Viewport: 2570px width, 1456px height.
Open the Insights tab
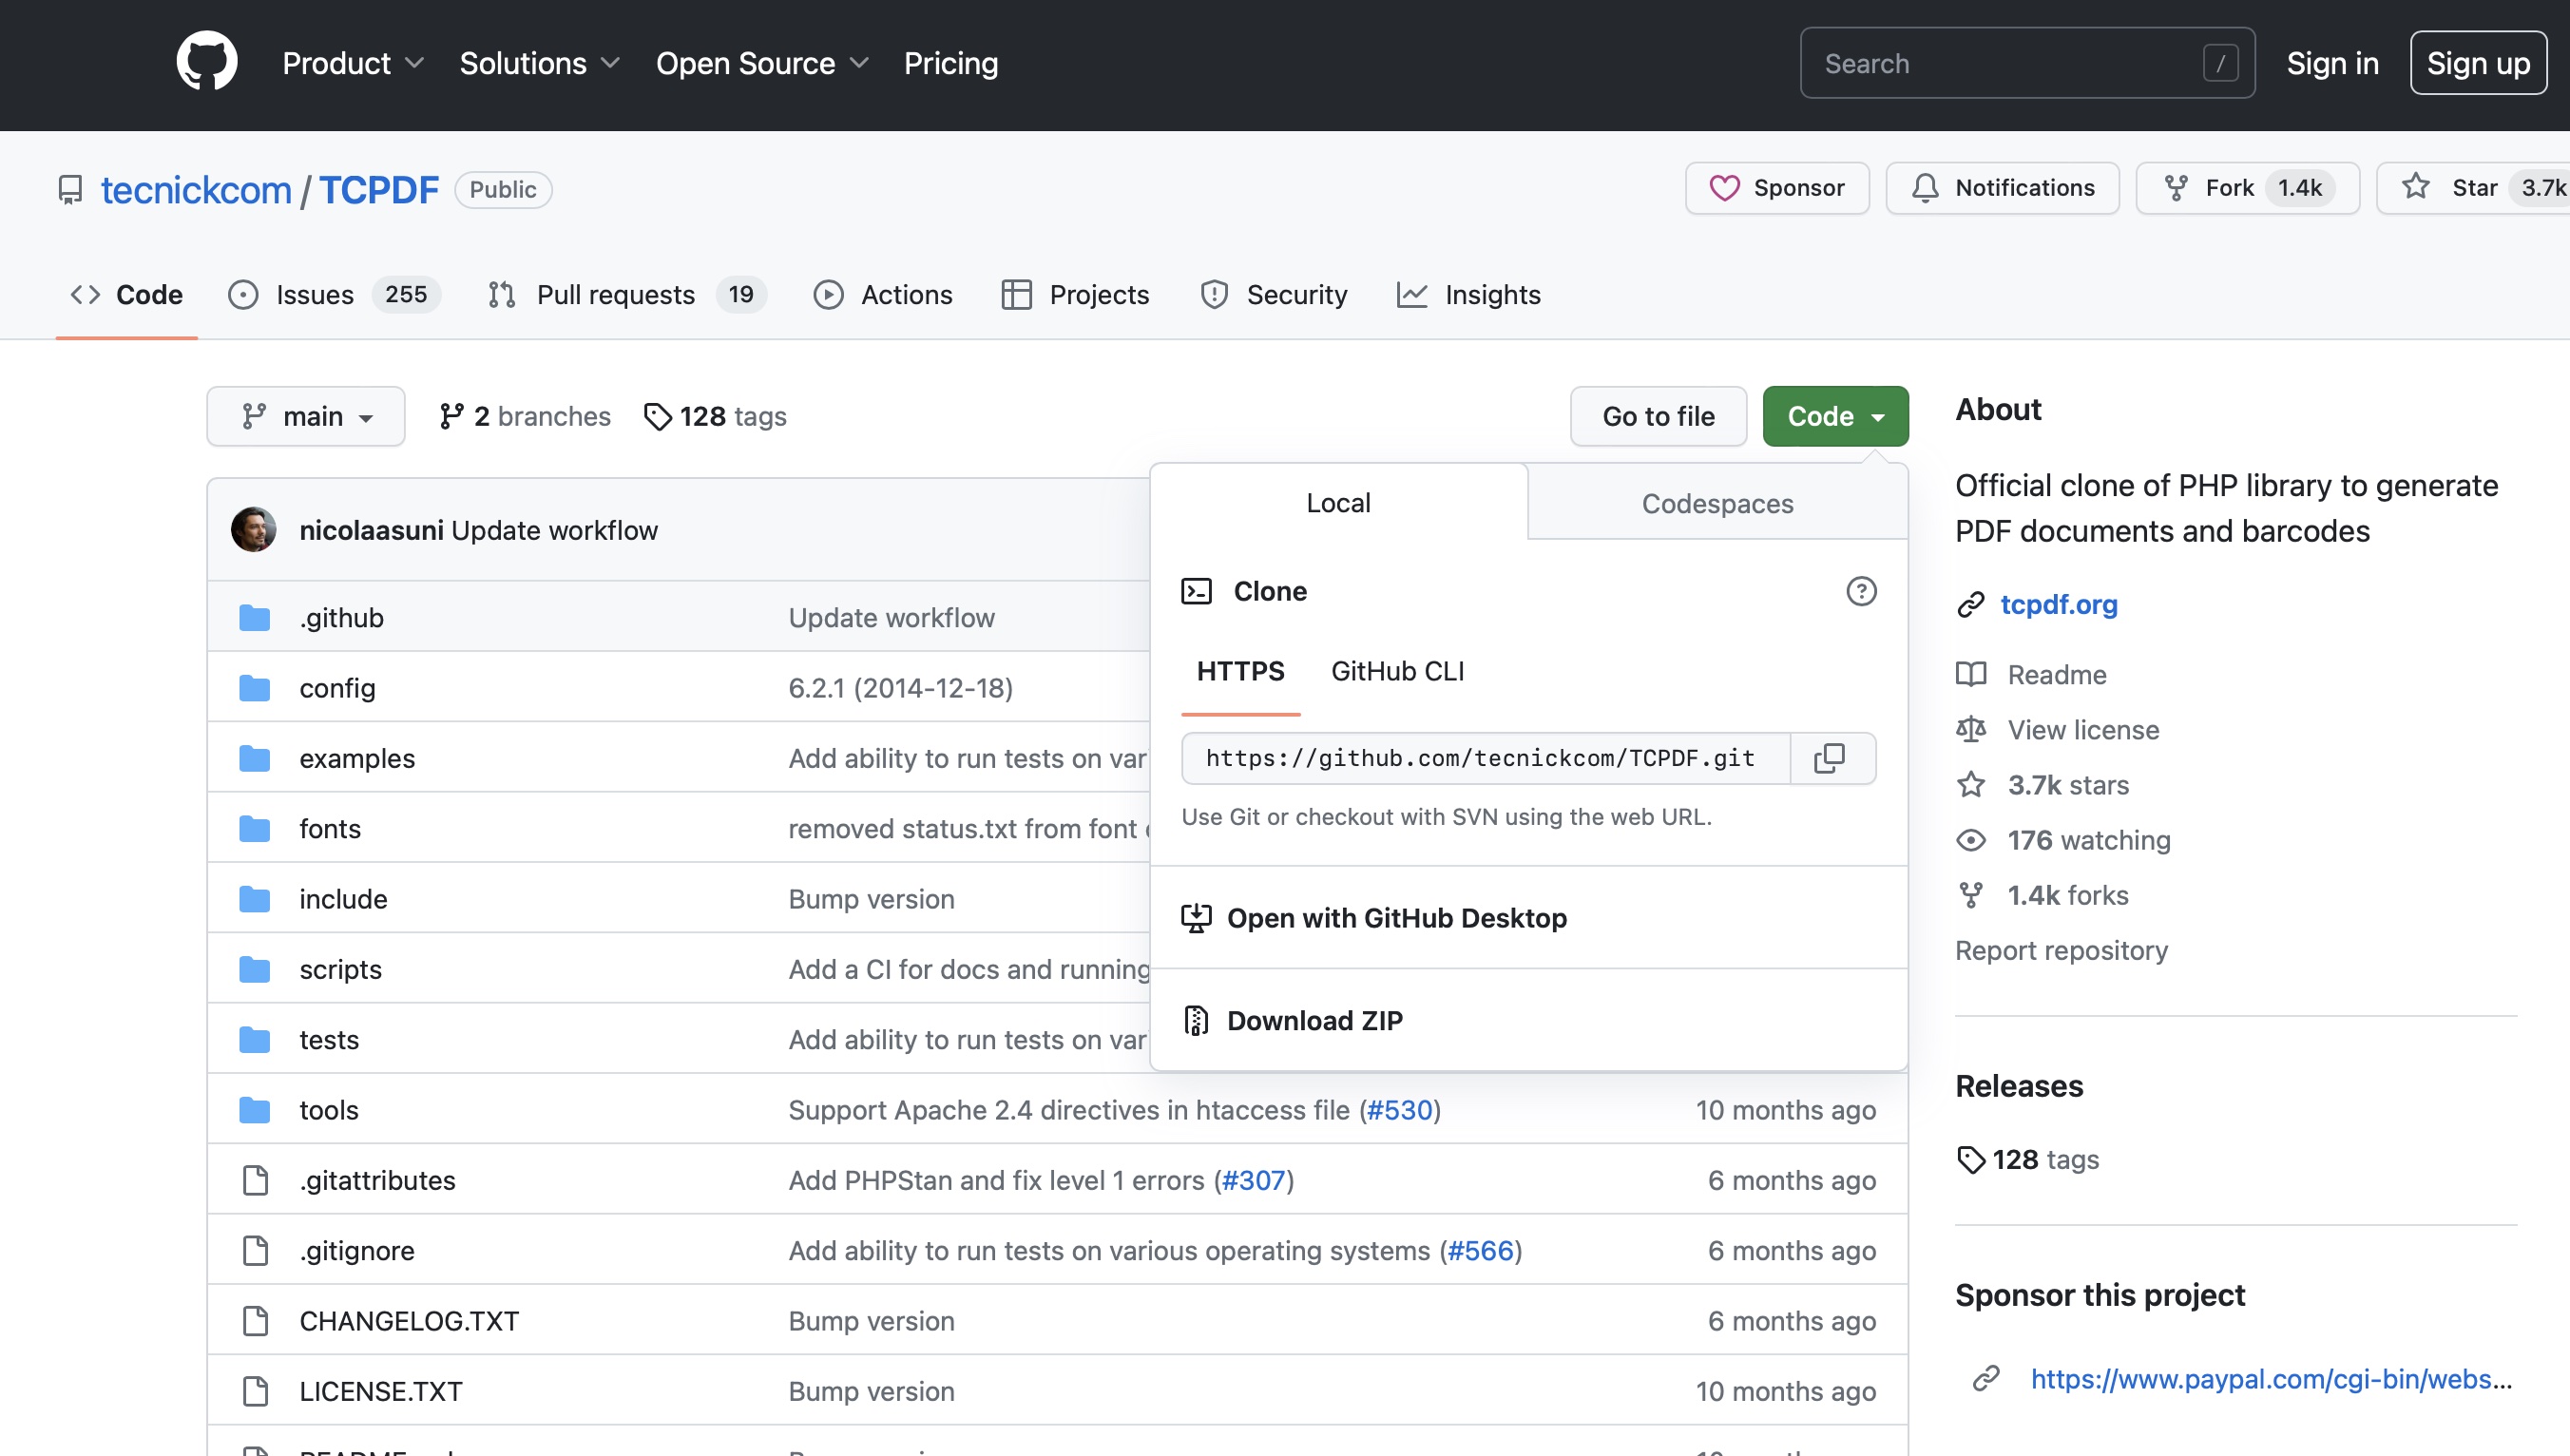tap(1469, 294)
